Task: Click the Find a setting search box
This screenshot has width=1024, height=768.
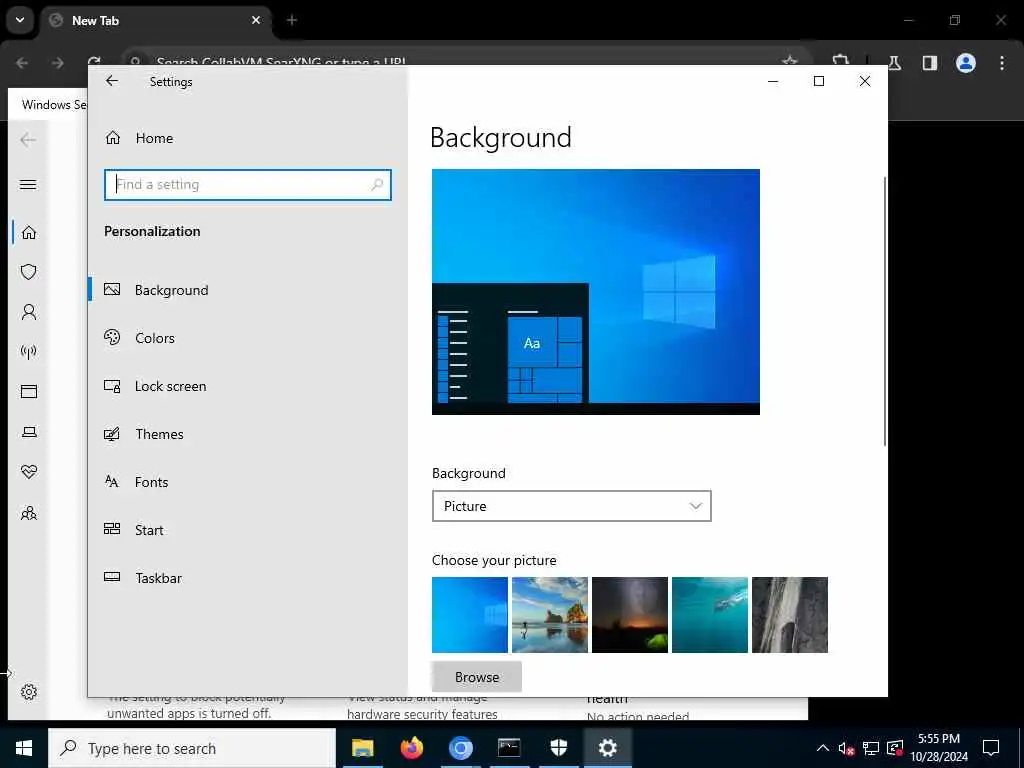Action: [x=248, y=185]
